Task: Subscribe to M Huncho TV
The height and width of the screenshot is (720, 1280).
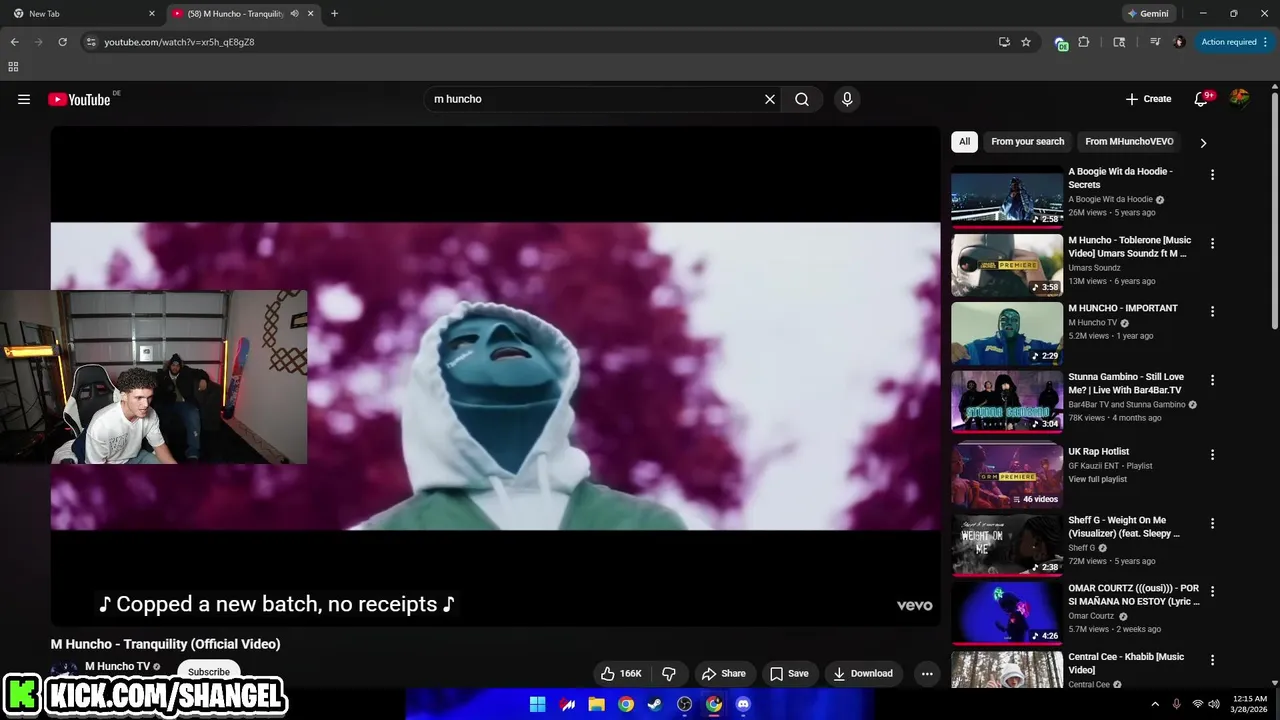Action: point(209,673)
